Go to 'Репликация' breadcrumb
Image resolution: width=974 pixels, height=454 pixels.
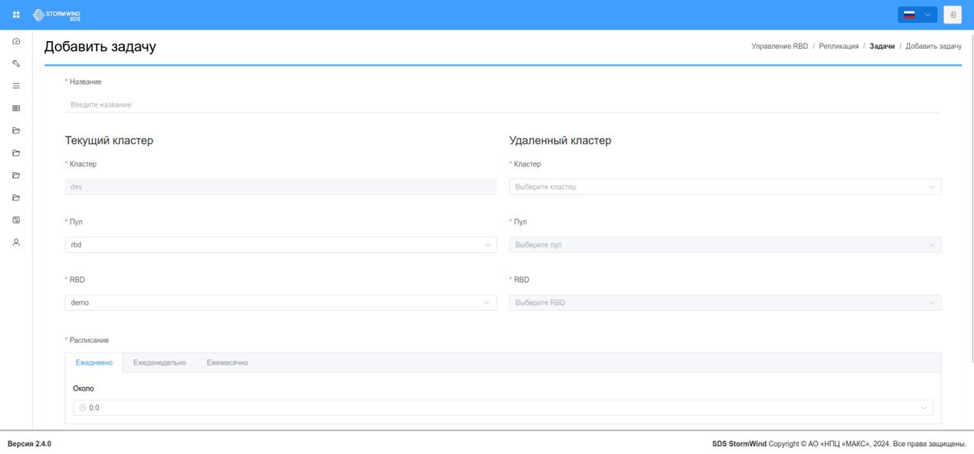(839, 47)
